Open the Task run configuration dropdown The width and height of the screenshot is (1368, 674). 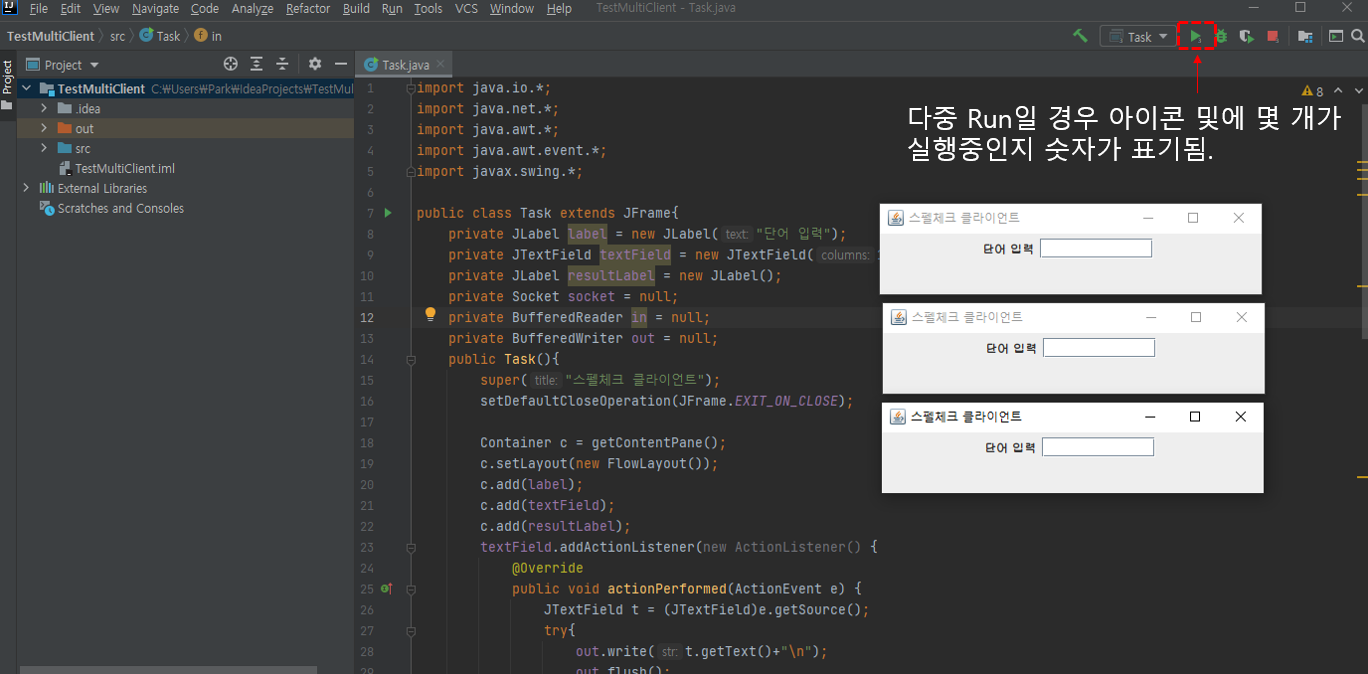click(x=1138, y=36)
